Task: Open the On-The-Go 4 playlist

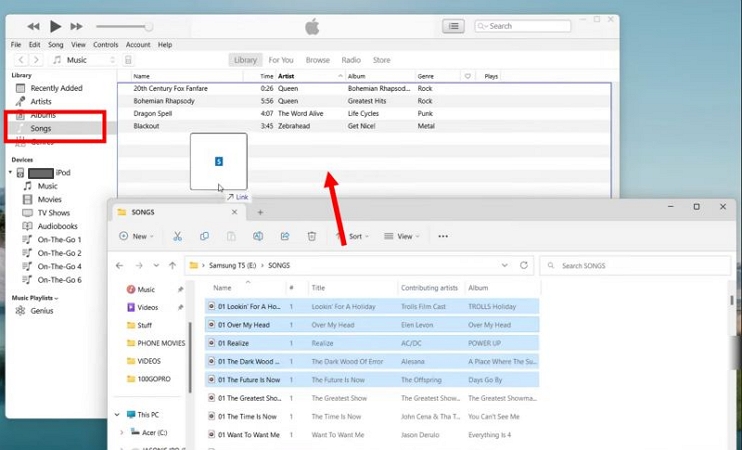Action: click(x=59, y=266)
